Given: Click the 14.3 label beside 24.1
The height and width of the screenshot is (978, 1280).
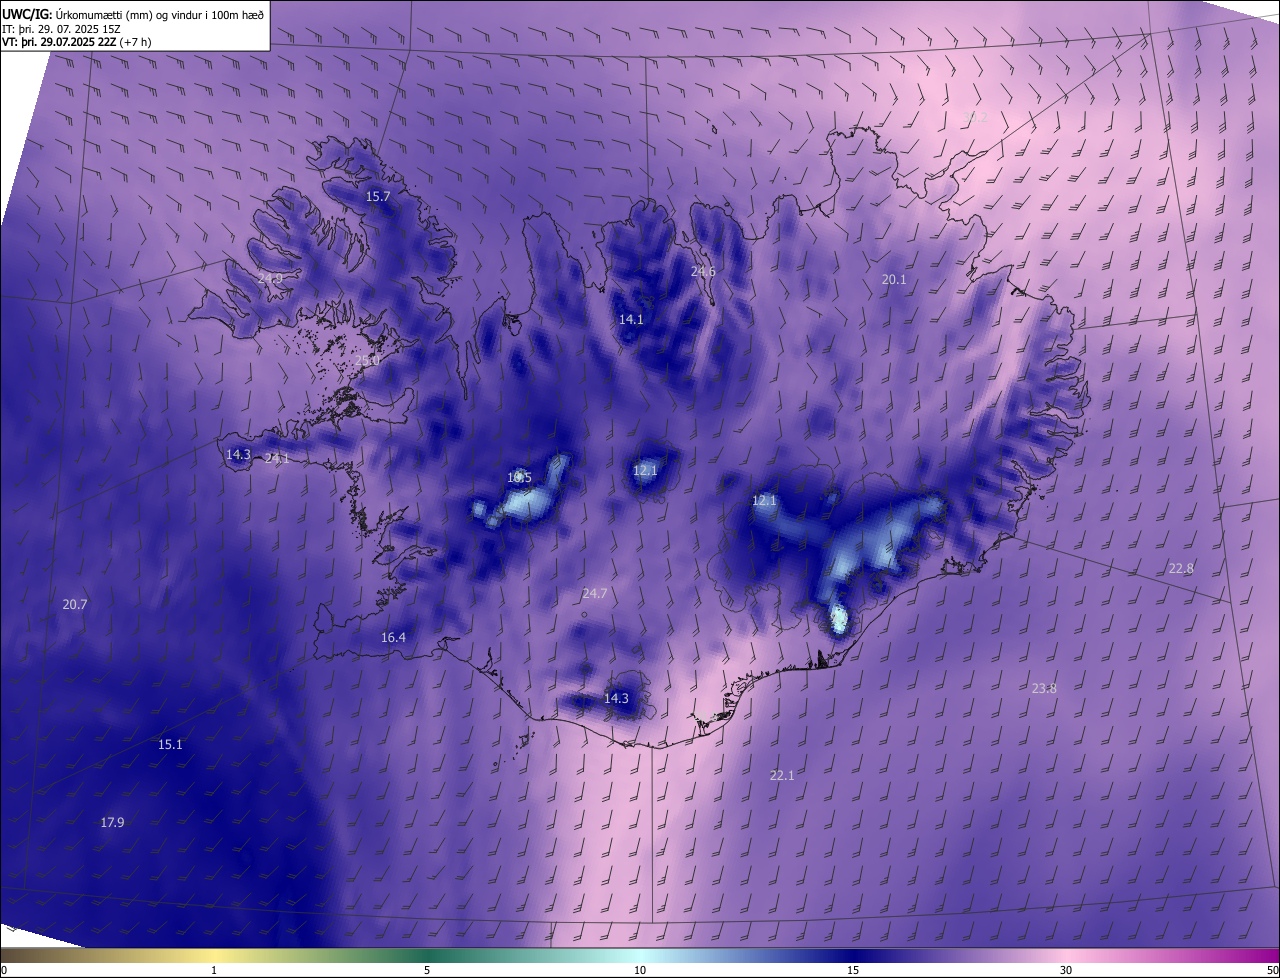Looking at the screenshot, I should 238,454.
